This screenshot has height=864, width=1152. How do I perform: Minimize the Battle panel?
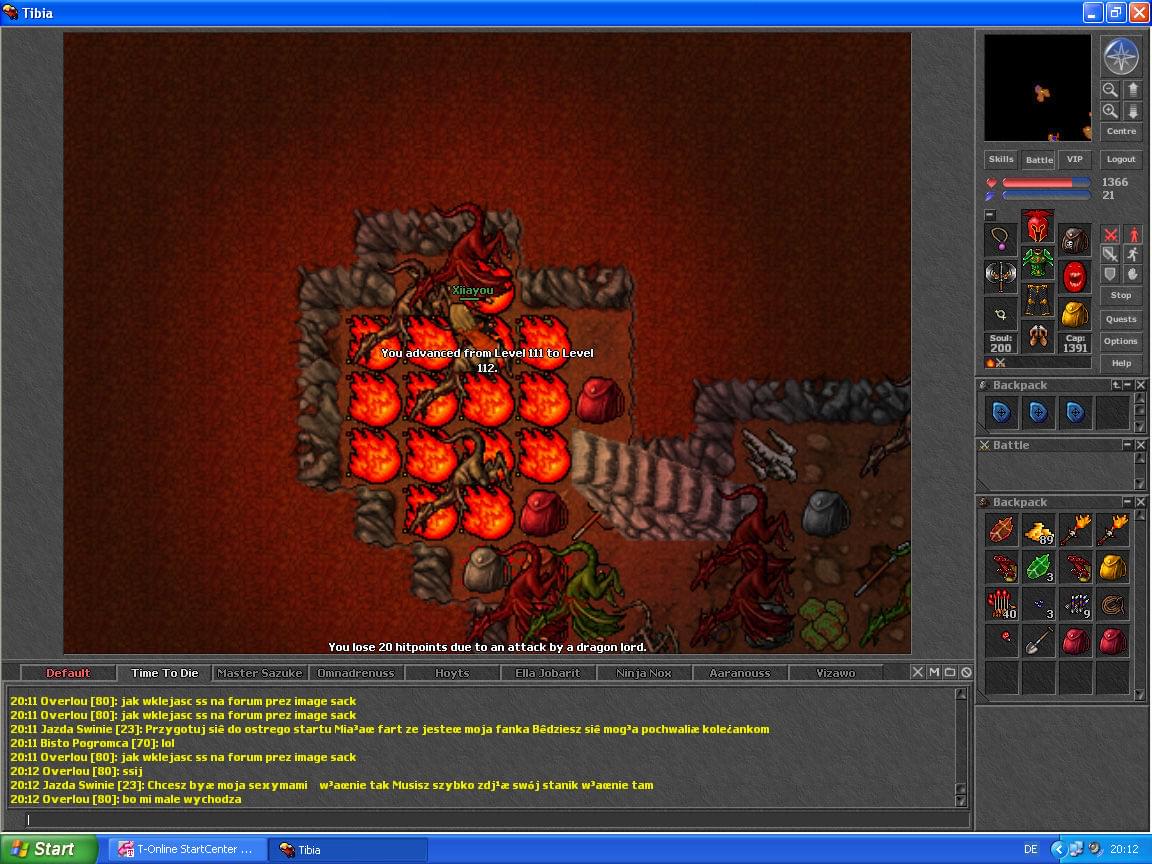pos(1128,445)
